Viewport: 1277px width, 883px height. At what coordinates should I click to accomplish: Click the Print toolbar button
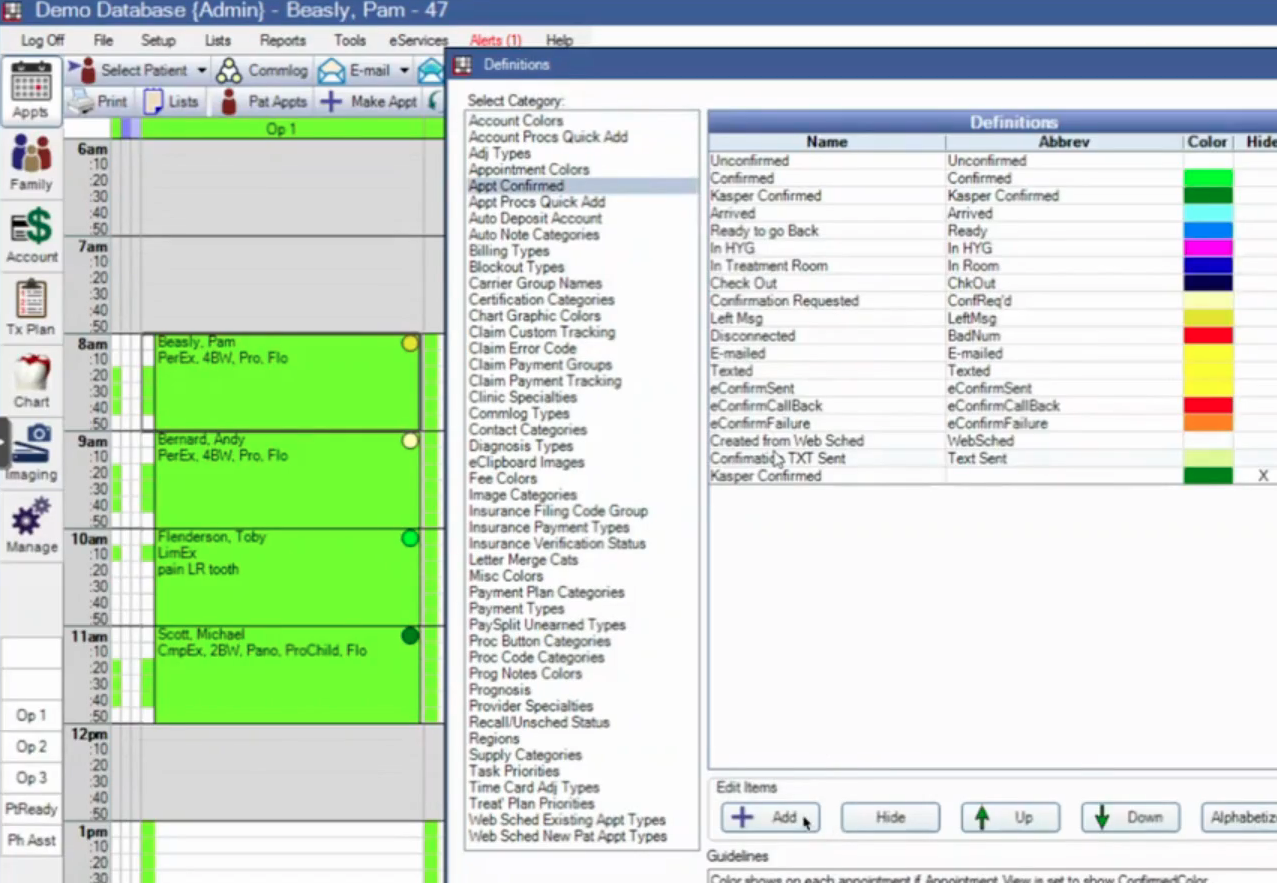point(98,102)
